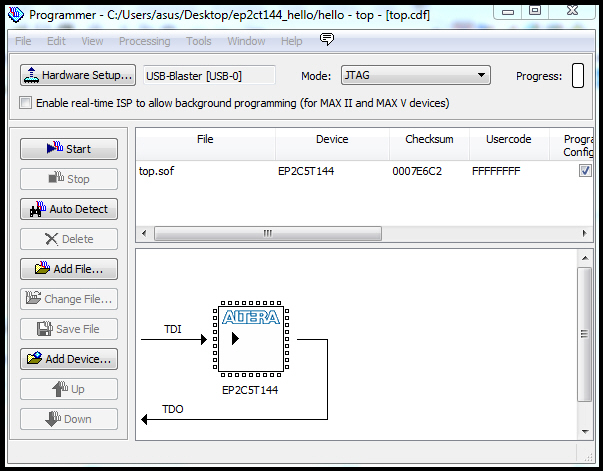Viewport: 603px width, 471px height.
Task: Click the File column header
Action: point(205,144)
